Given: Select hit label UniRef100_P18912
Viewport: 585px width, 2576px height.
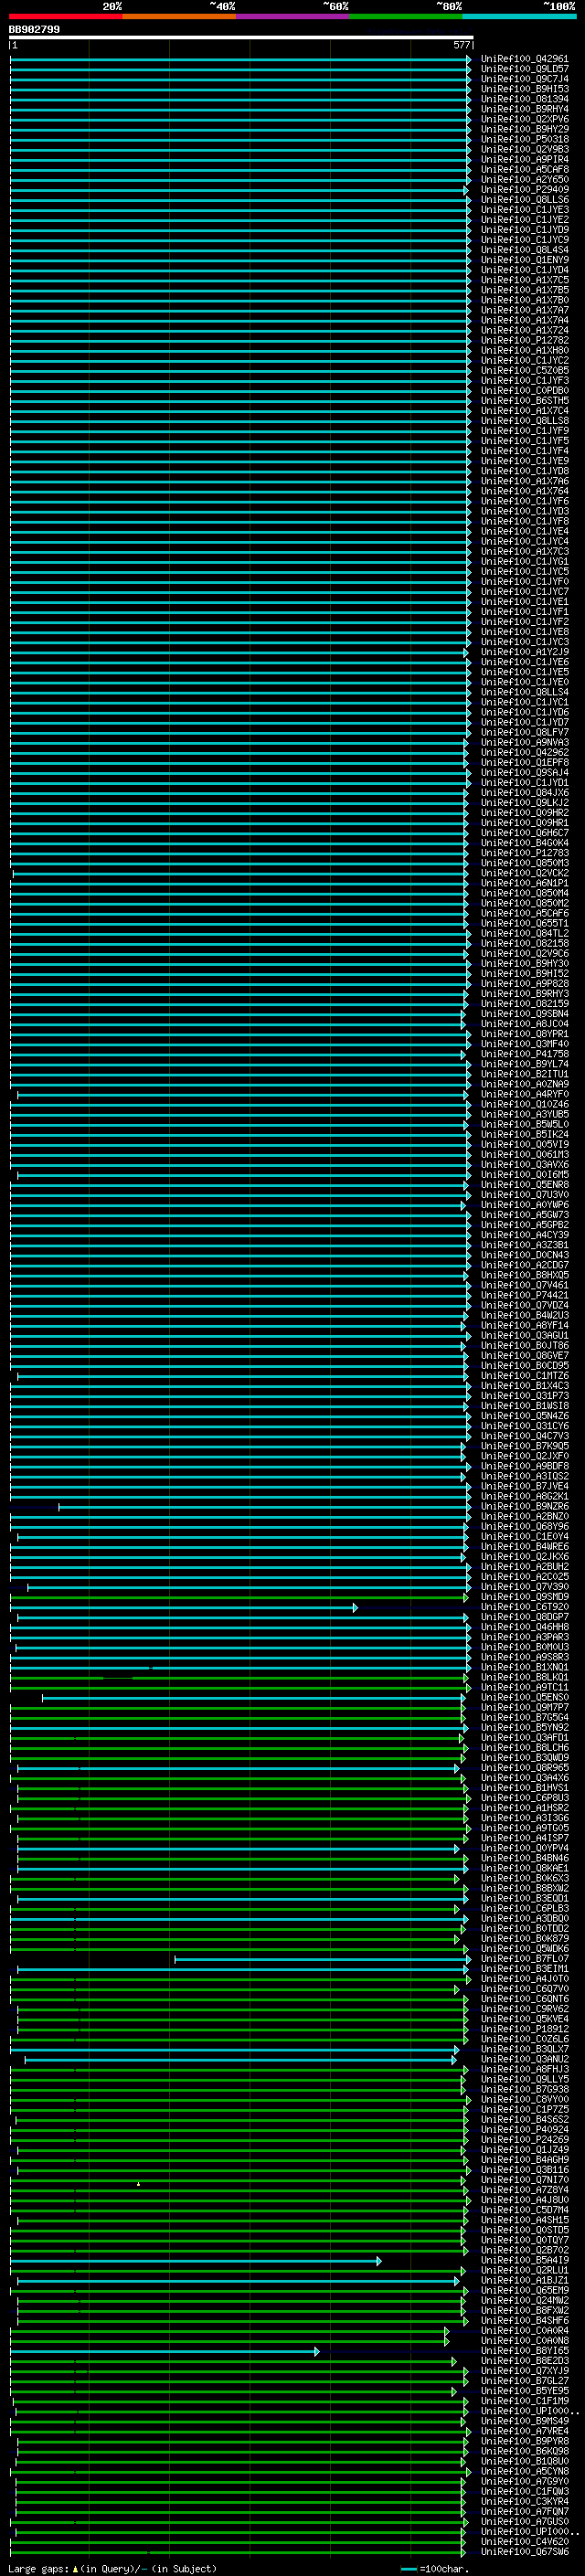Looking at the screenshot, I should tap(524, 2030).
